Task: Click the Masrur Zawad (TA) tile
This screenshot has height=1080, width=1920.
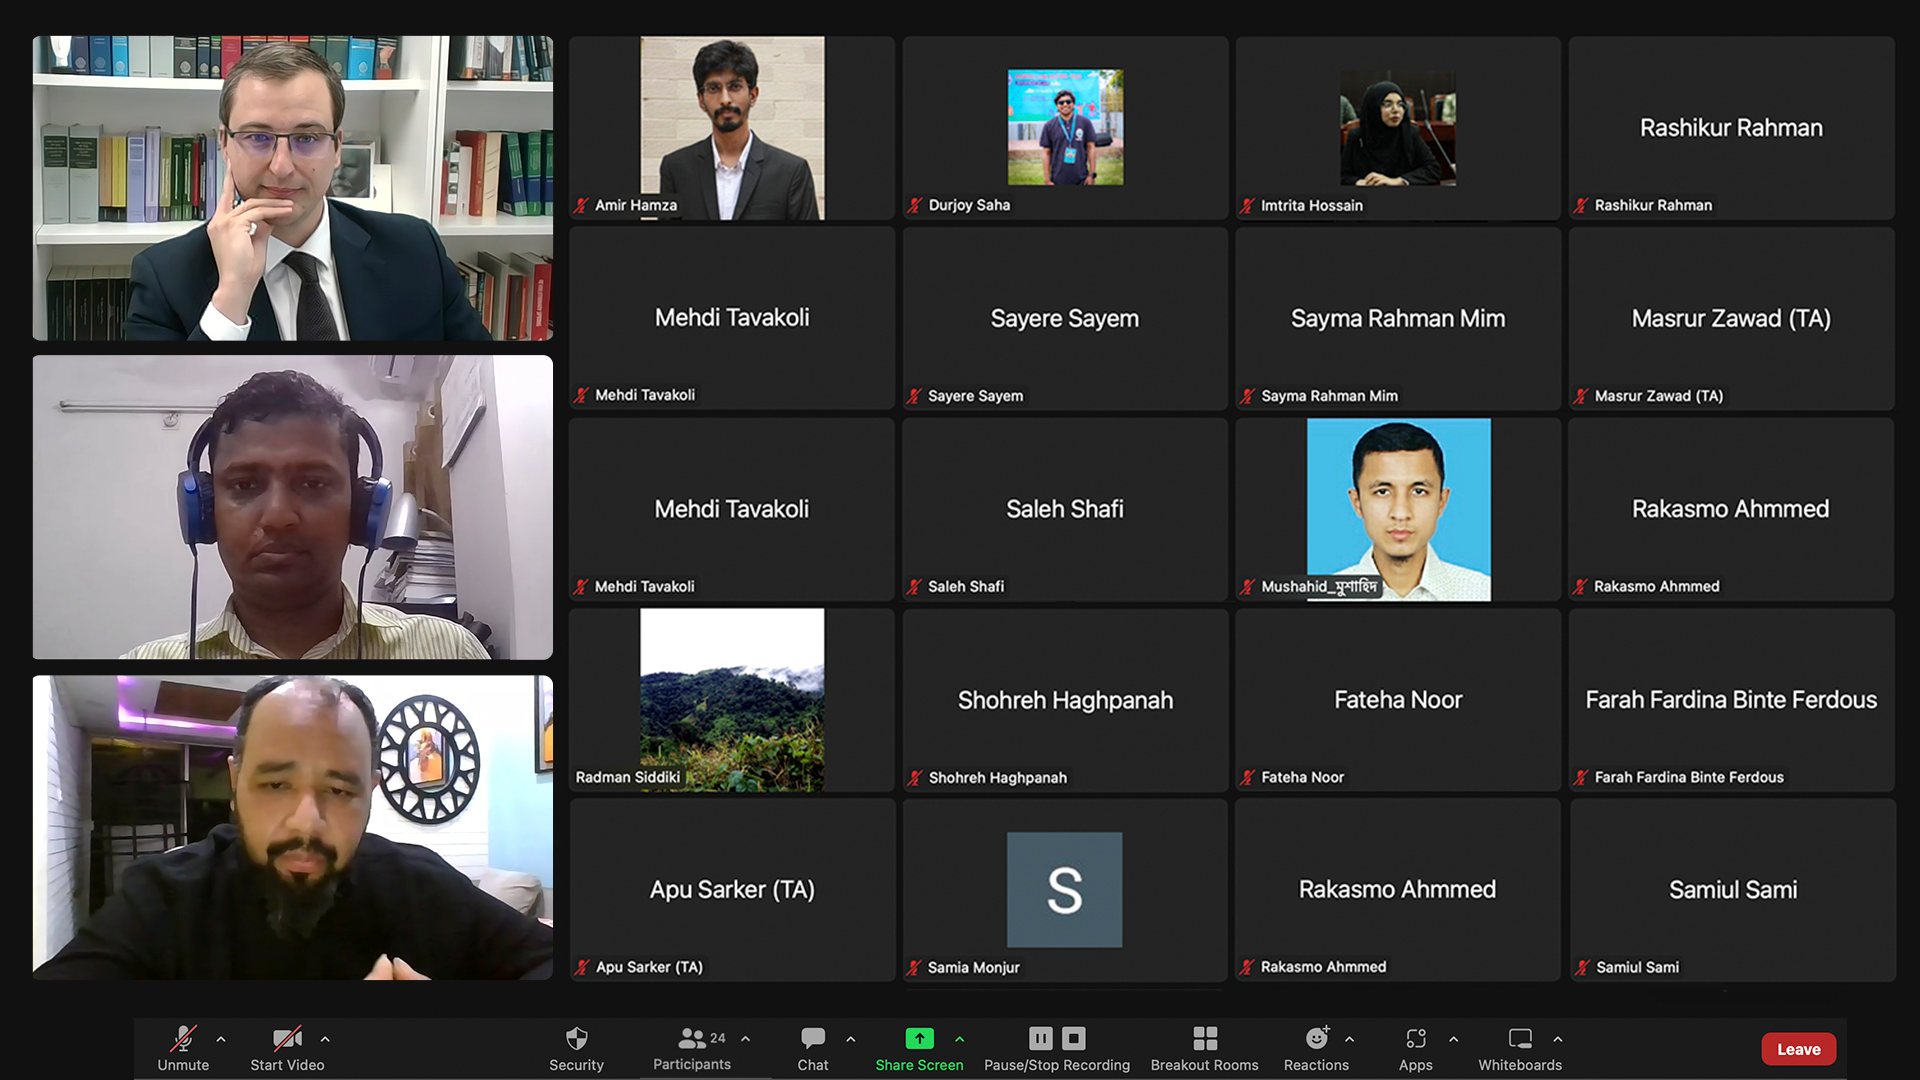Action: point(1731,318)
